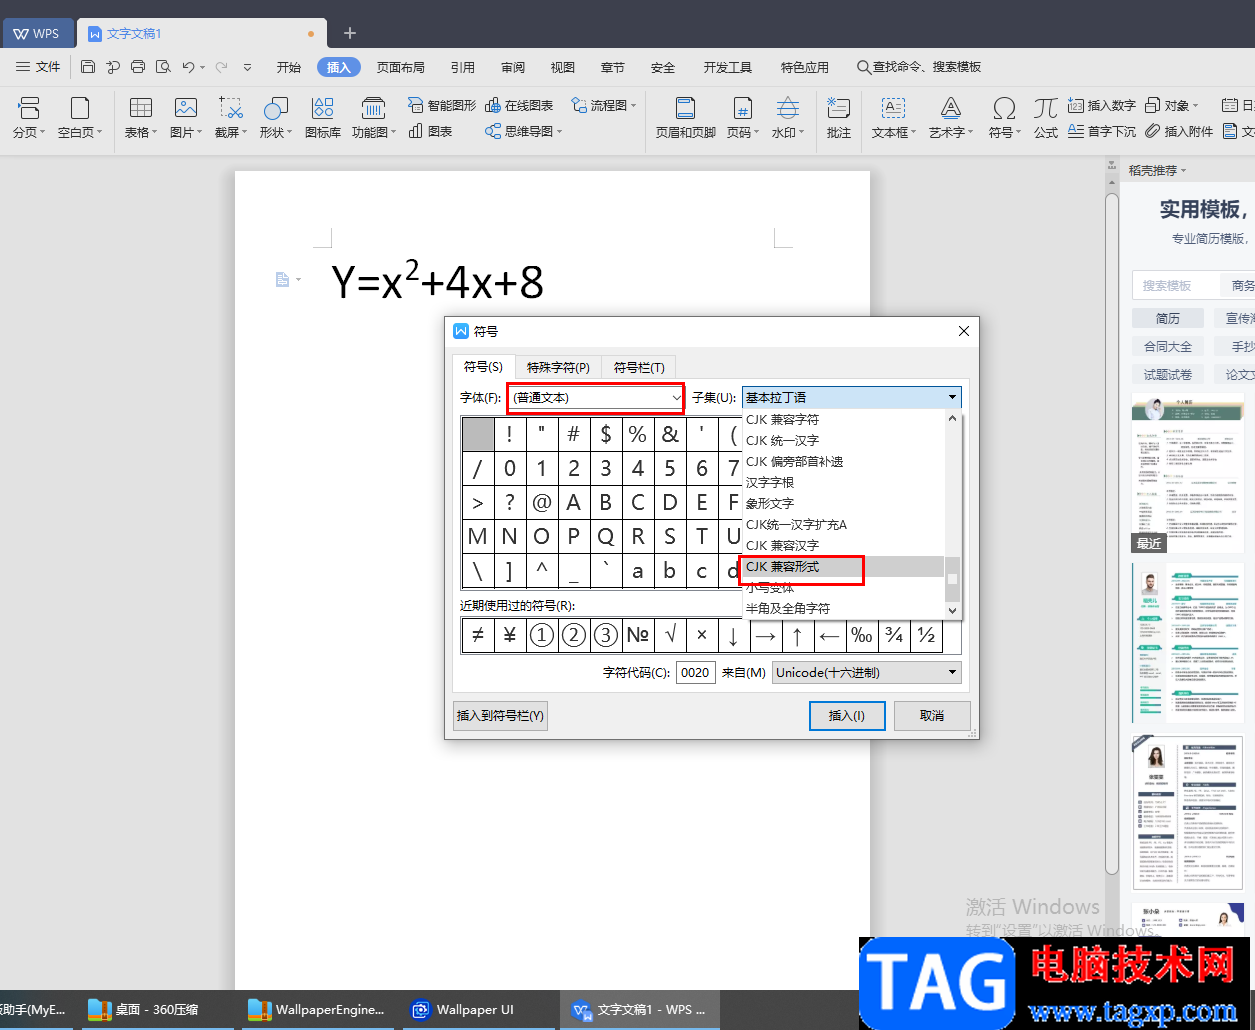
Task: Switch to the 开始 ribbon tab
Action: point(289,67)
